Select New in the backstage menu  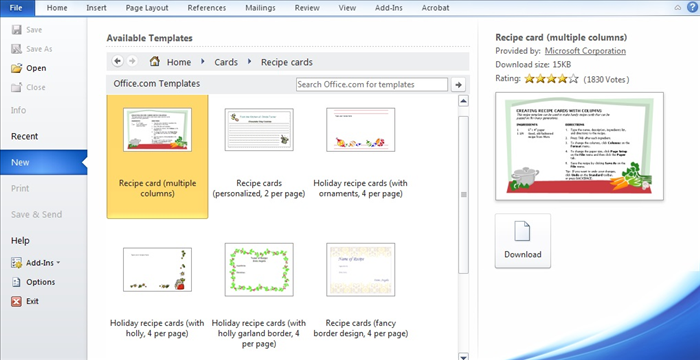point(43,163)
